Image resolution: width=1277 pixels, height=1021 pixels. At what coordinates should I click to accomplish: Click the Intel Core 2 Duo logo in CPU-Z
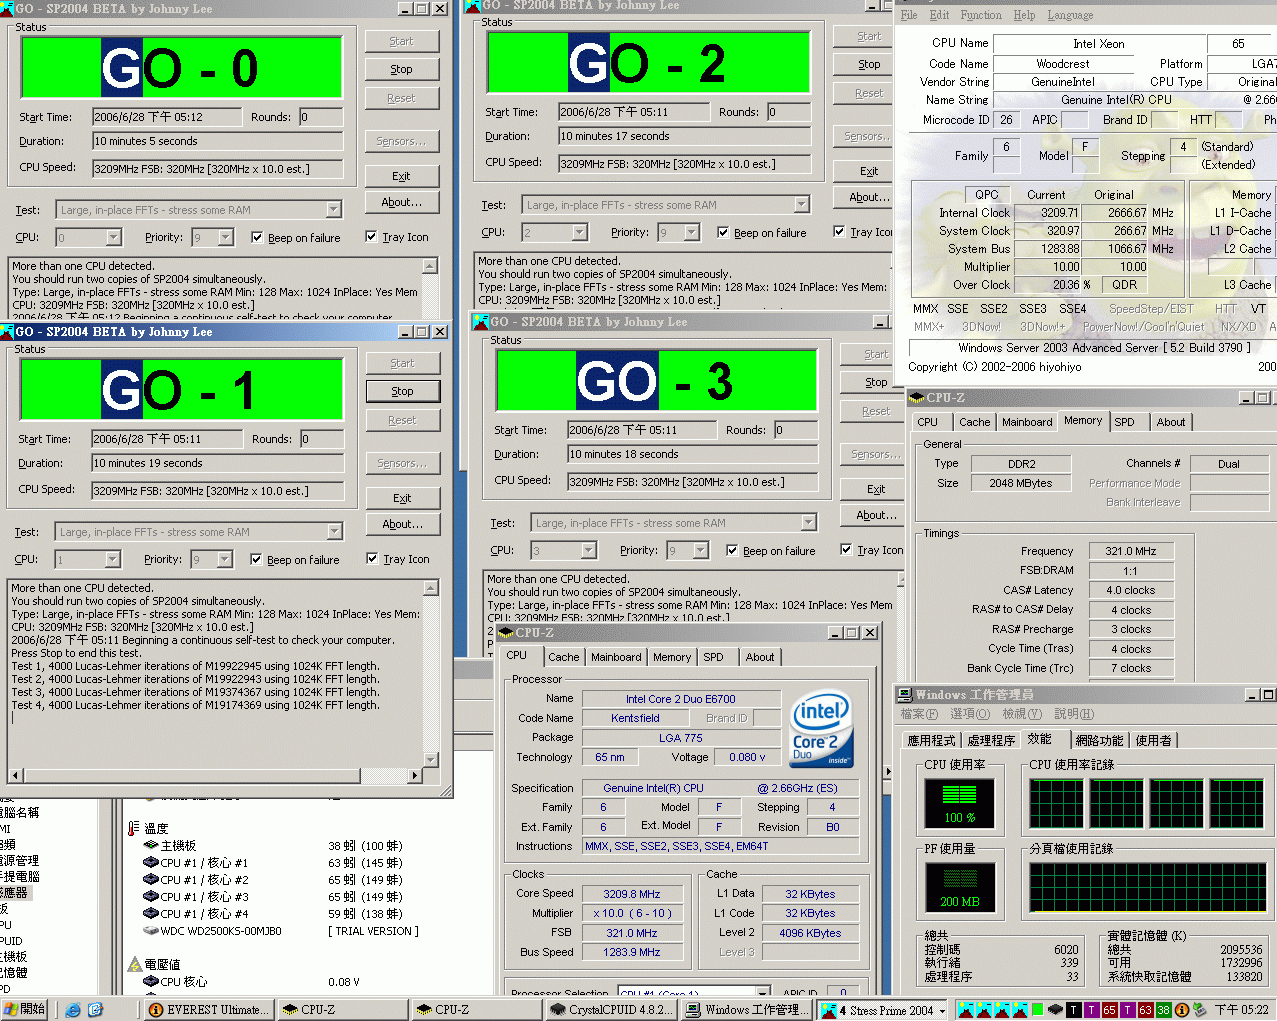coord(820,728)
